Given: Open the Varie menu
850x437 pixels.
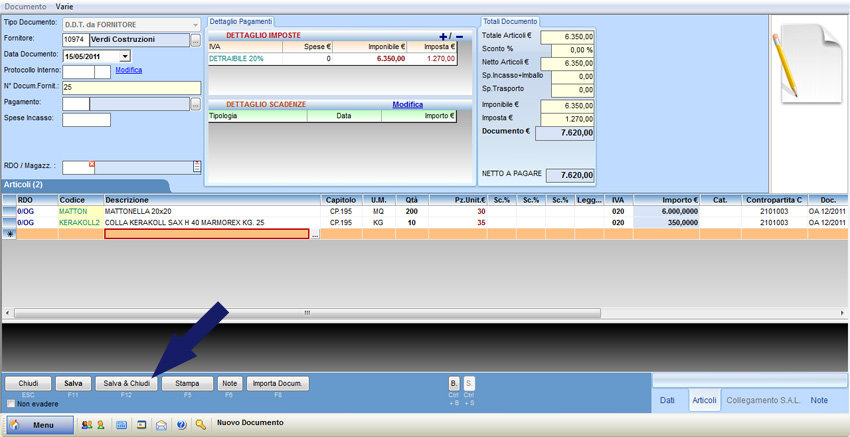Looking at the screenshot, I should 64,6.
